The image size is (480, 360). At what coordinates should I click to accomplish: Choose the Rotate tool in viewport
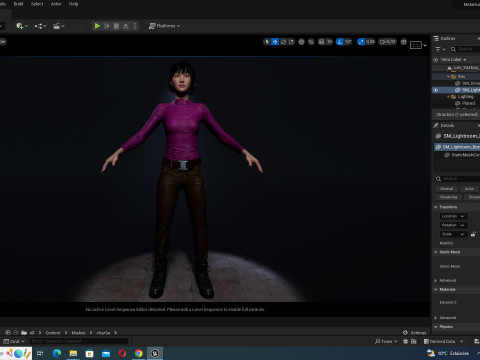(283, 42)
